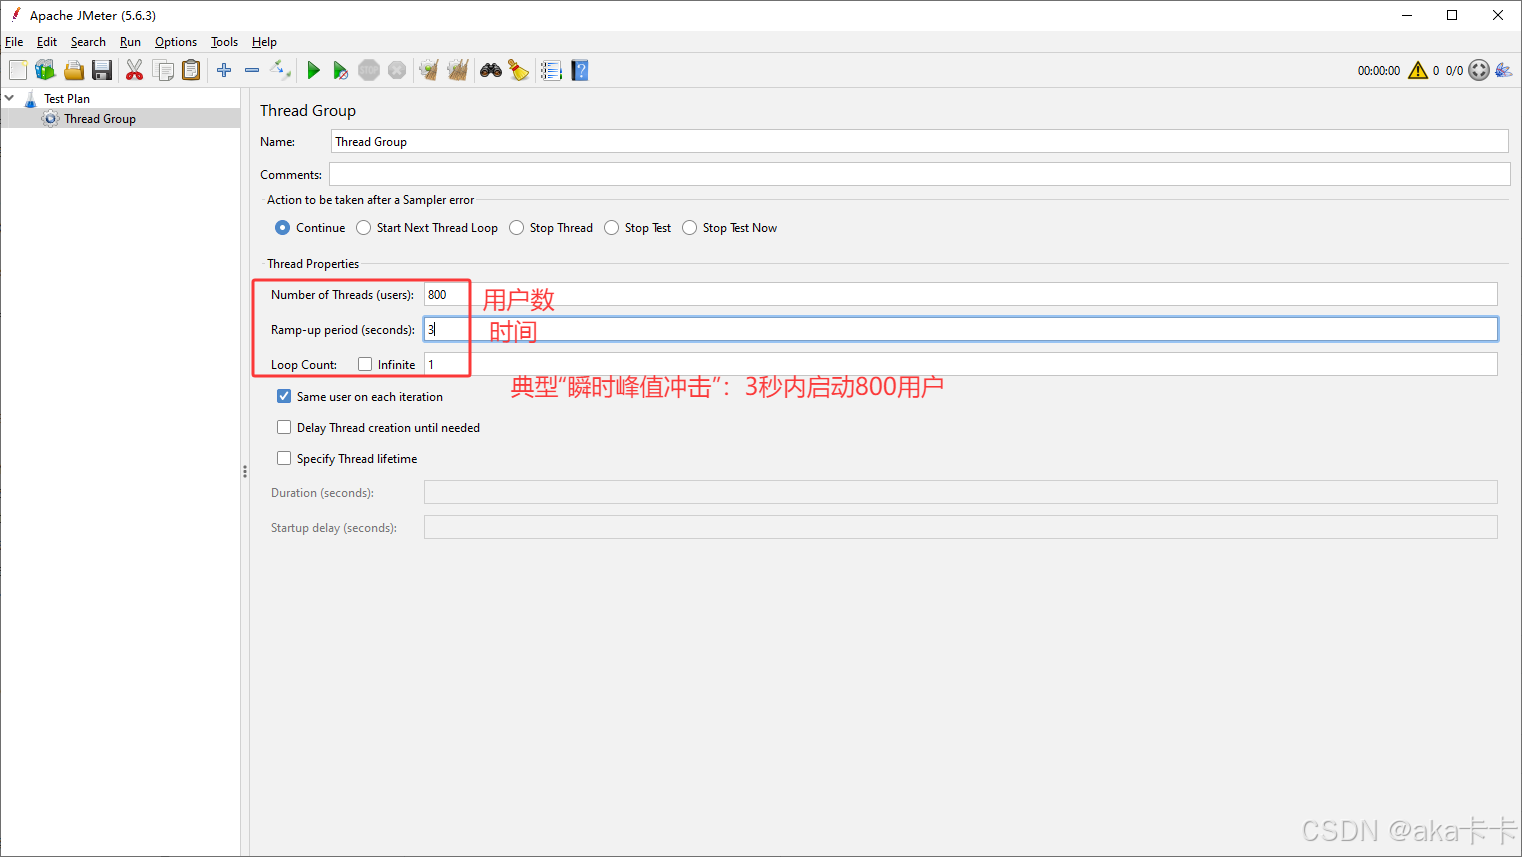Viewport: 1522px width, 857px height.
Task: Select Test Plan label in the tree
Action: point(67,98)
